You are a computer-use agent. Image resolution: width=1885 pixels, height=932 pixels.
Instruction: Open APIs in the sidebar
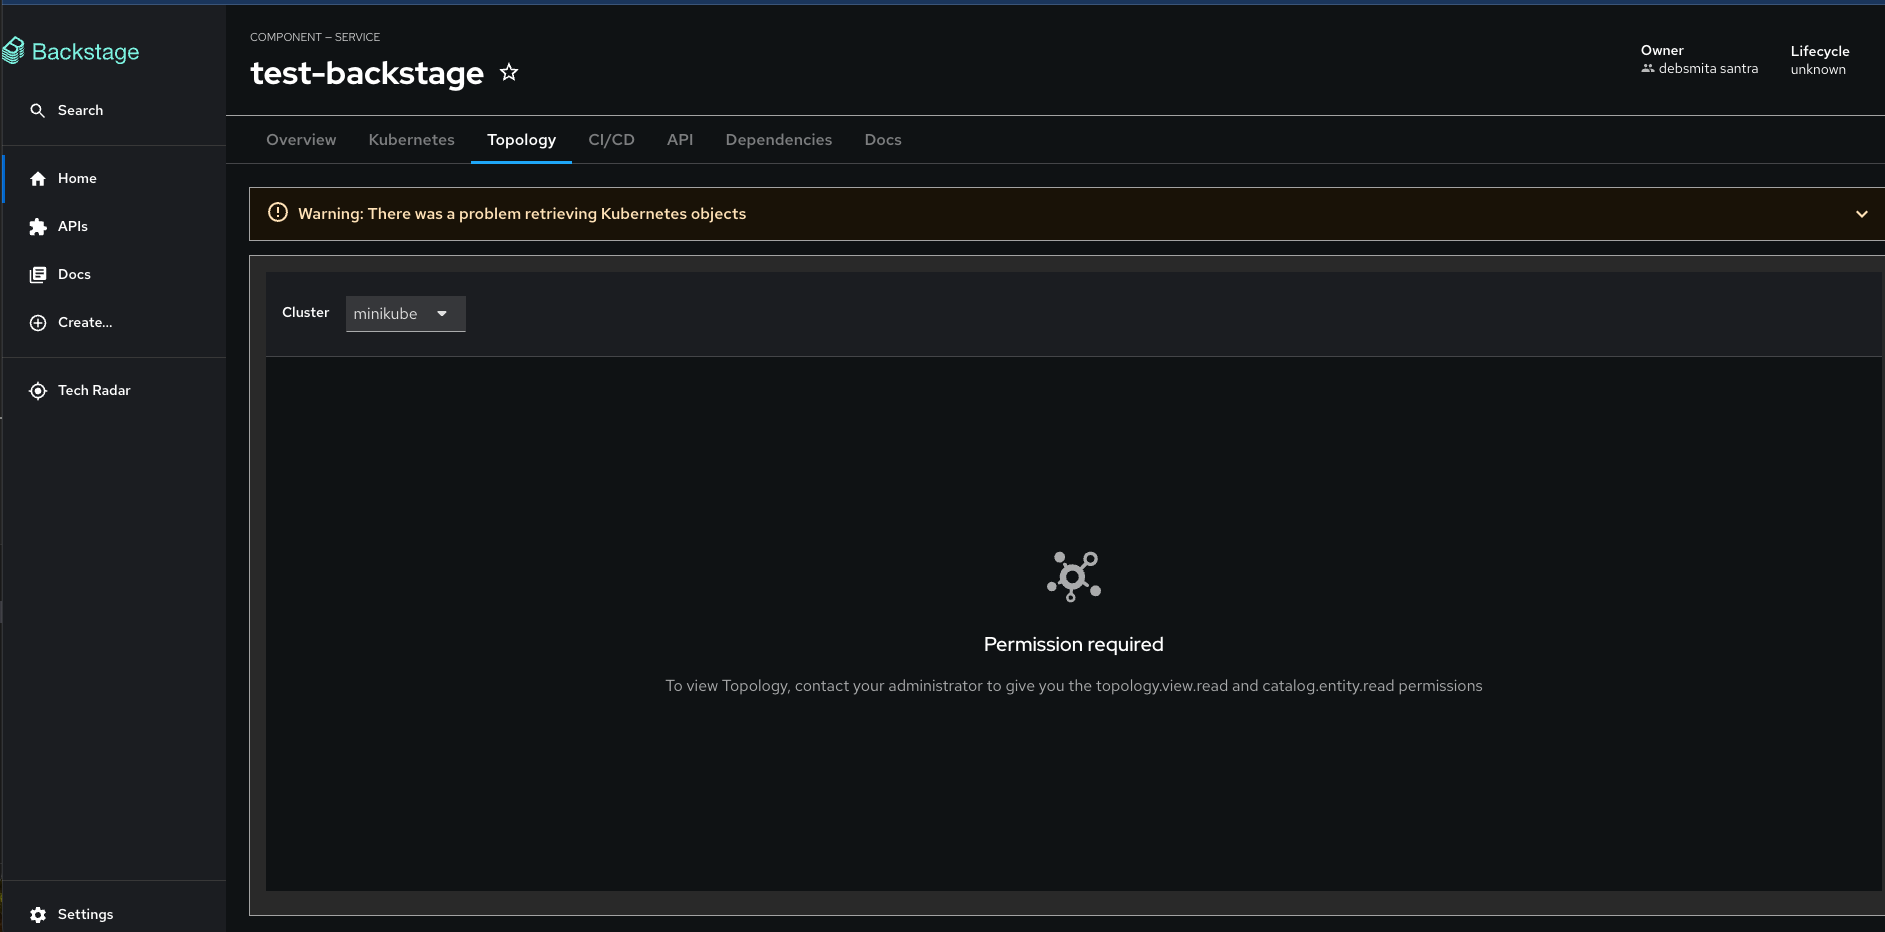[114, 227]
